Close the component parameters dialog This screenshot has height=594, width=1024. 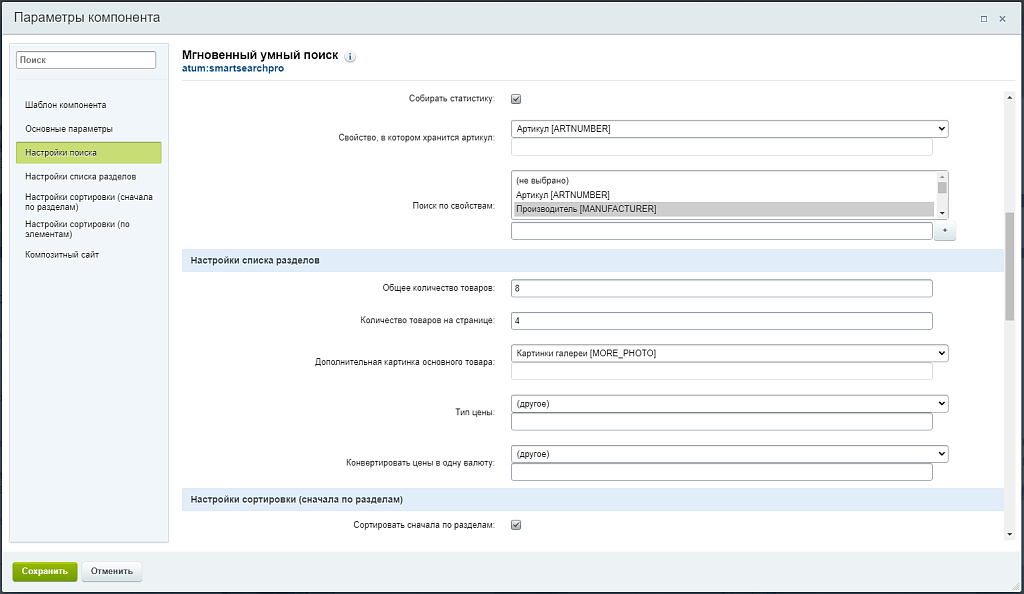tap(1003, 18)
